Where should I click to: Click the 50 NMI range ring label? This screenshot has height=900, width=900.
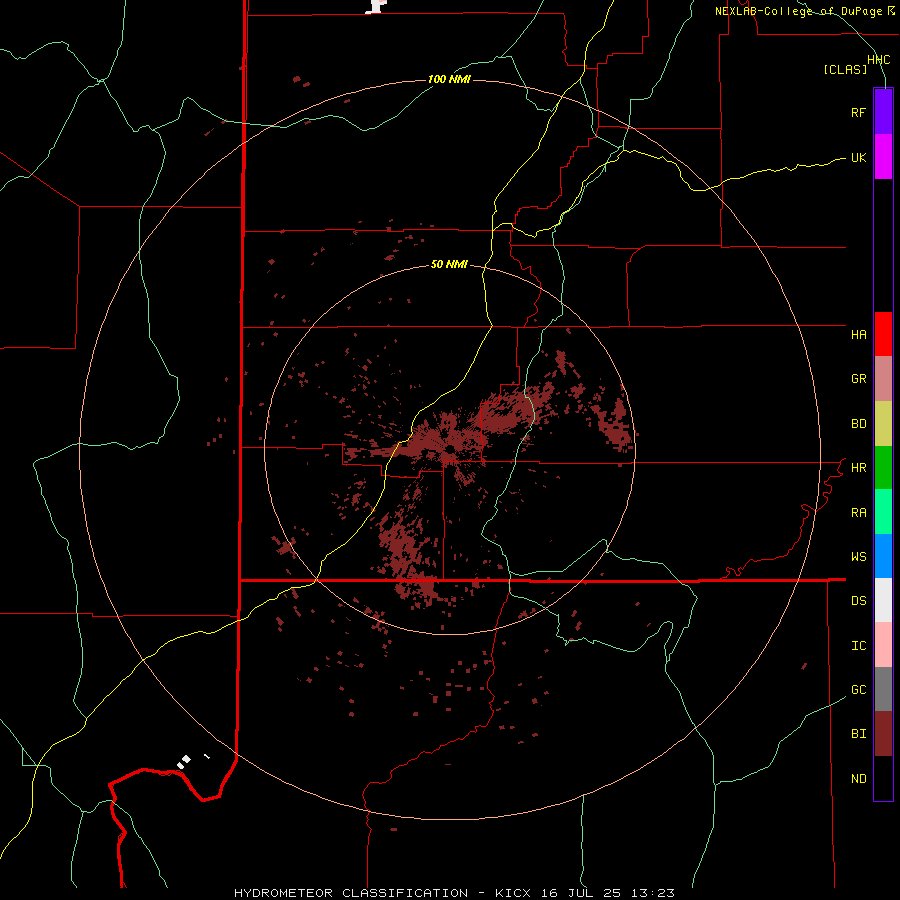point(449,264)
